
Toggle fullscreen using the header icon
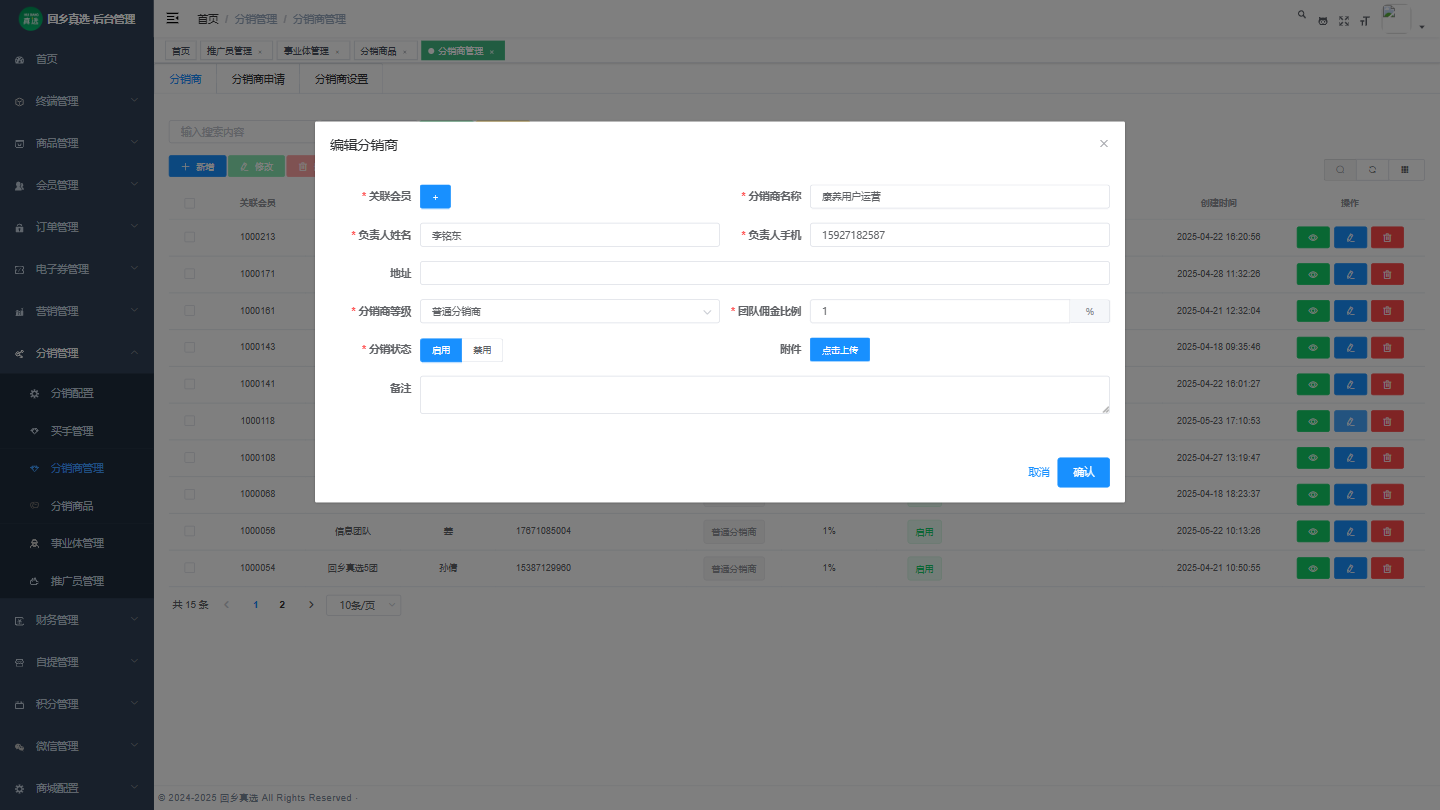(1344, 21)
